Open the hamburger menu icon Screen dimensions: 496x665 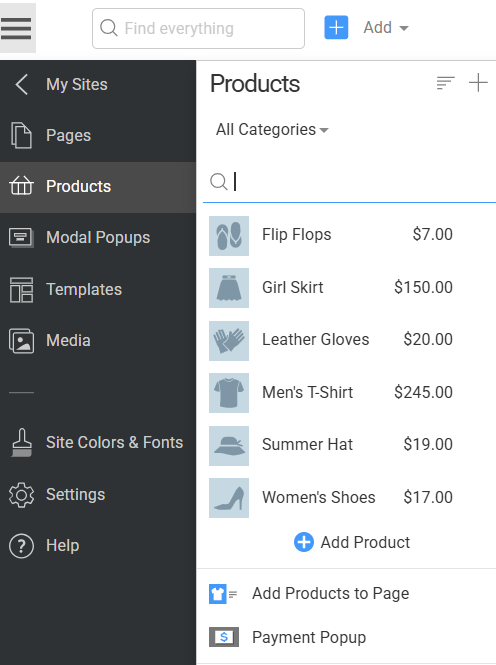(x=16, y=28)
